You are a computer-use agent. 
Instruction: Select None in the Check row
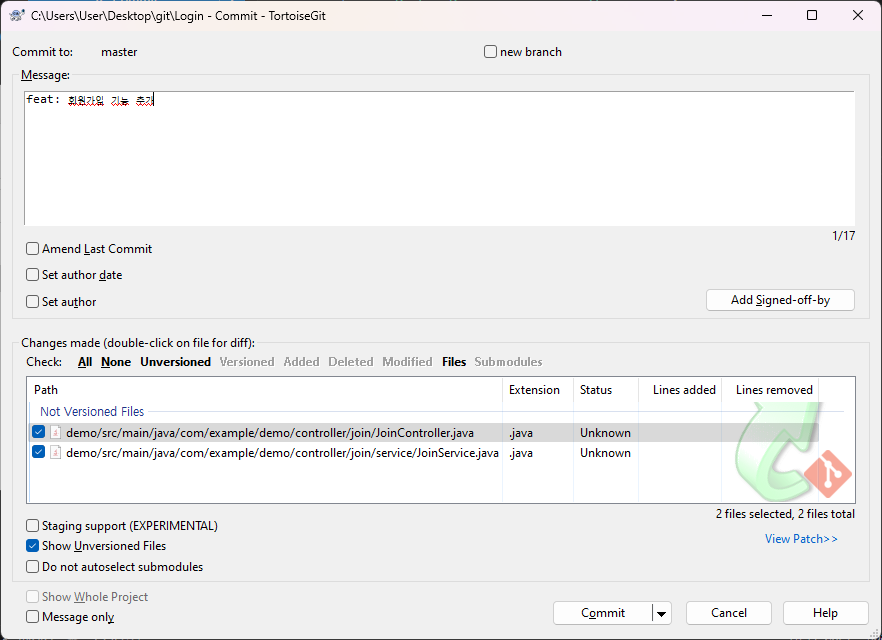click(x=116, y=362)
